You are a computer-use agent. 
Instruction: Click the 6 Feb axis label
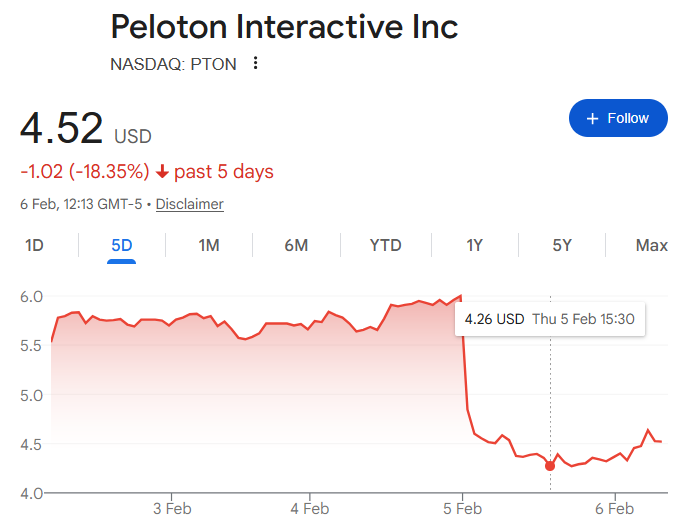point(614,508)
